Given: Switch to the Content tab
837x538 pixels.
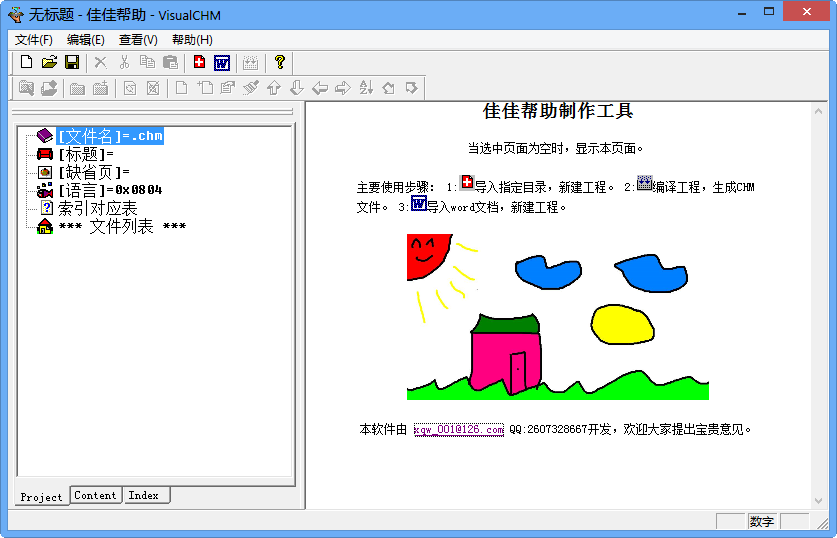Looking at the screenshot, I should point(96,495).
